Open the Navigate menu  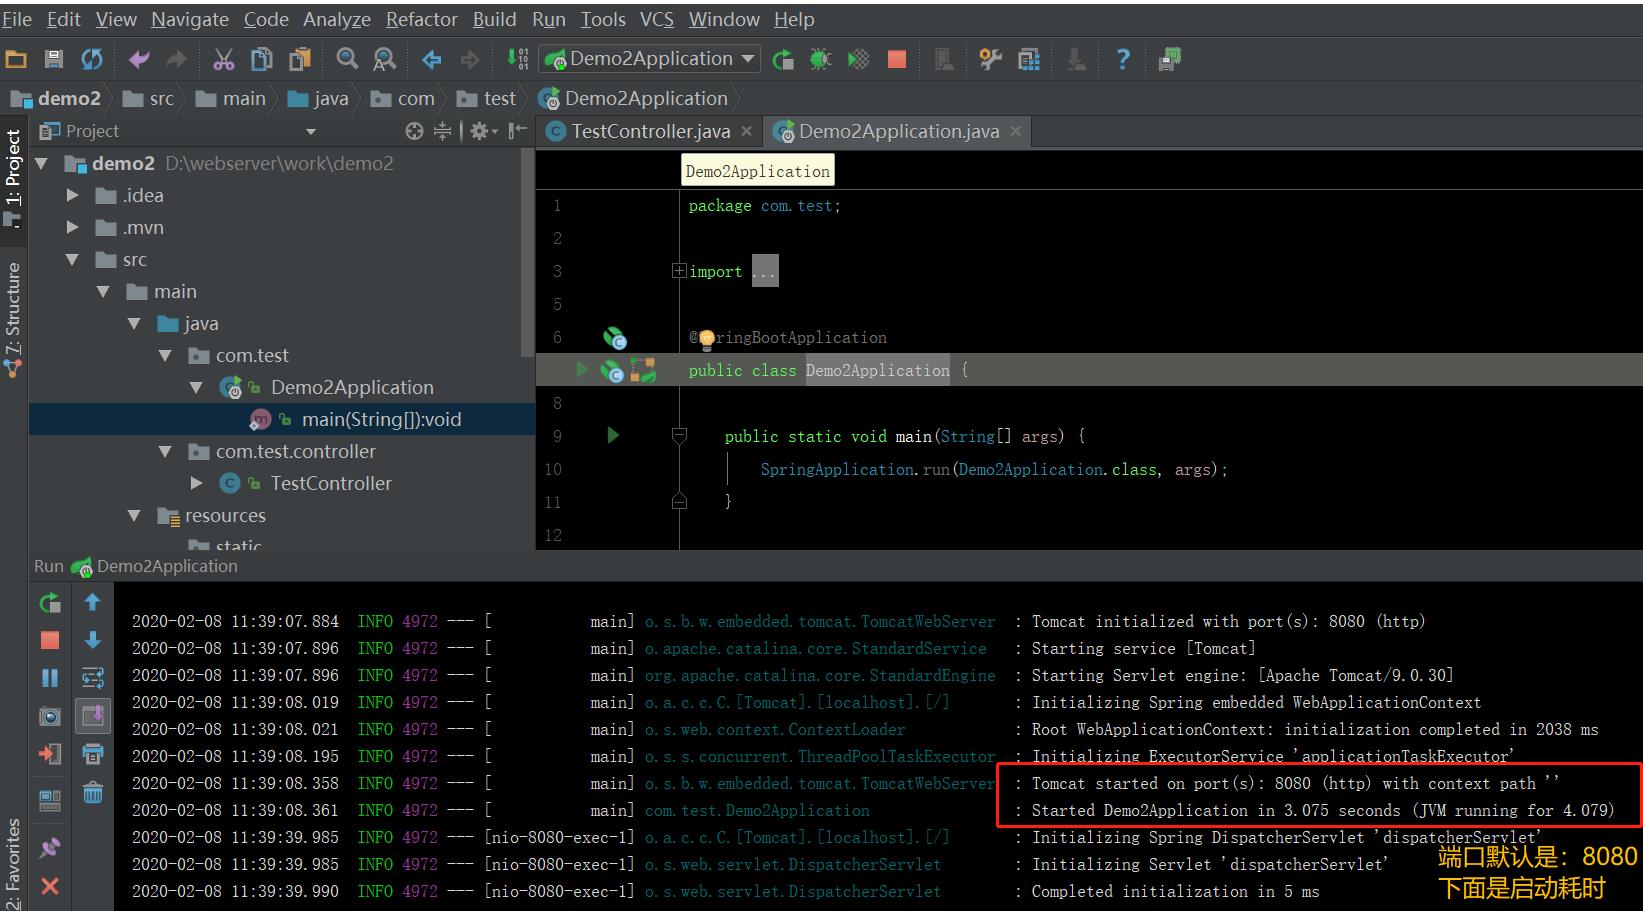190,19
